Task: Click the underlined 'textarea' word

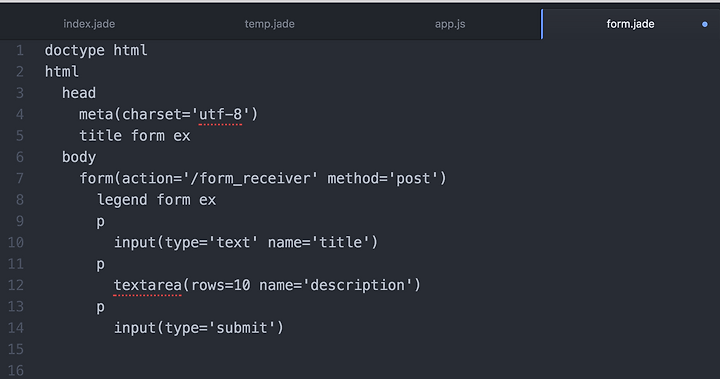Action: pos(147,285)
